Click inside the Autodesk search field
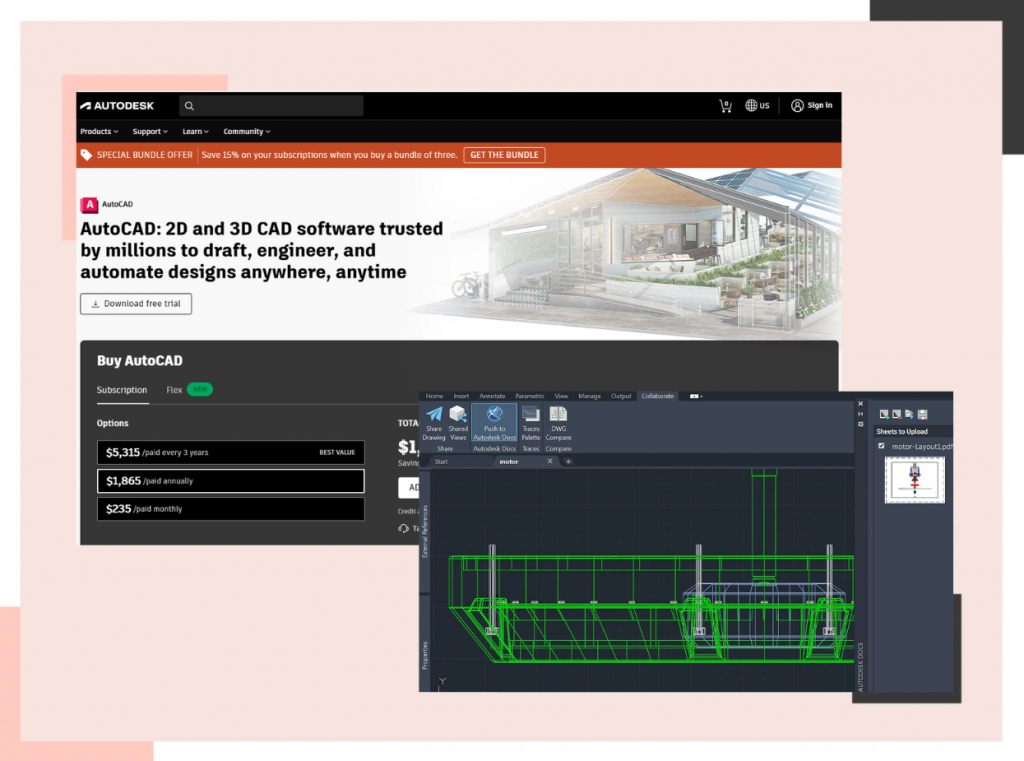1024x761 pixels. pos(271,106)
